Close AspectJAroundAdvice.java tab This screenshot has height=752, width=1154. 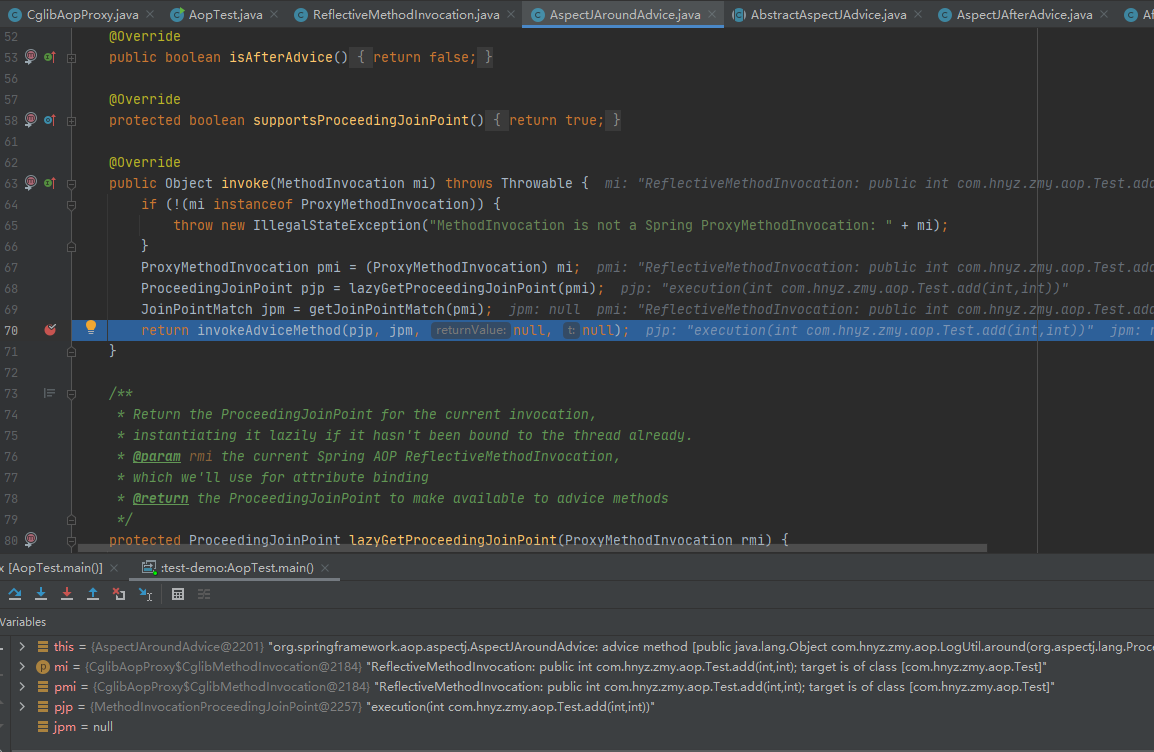(712, 14)
